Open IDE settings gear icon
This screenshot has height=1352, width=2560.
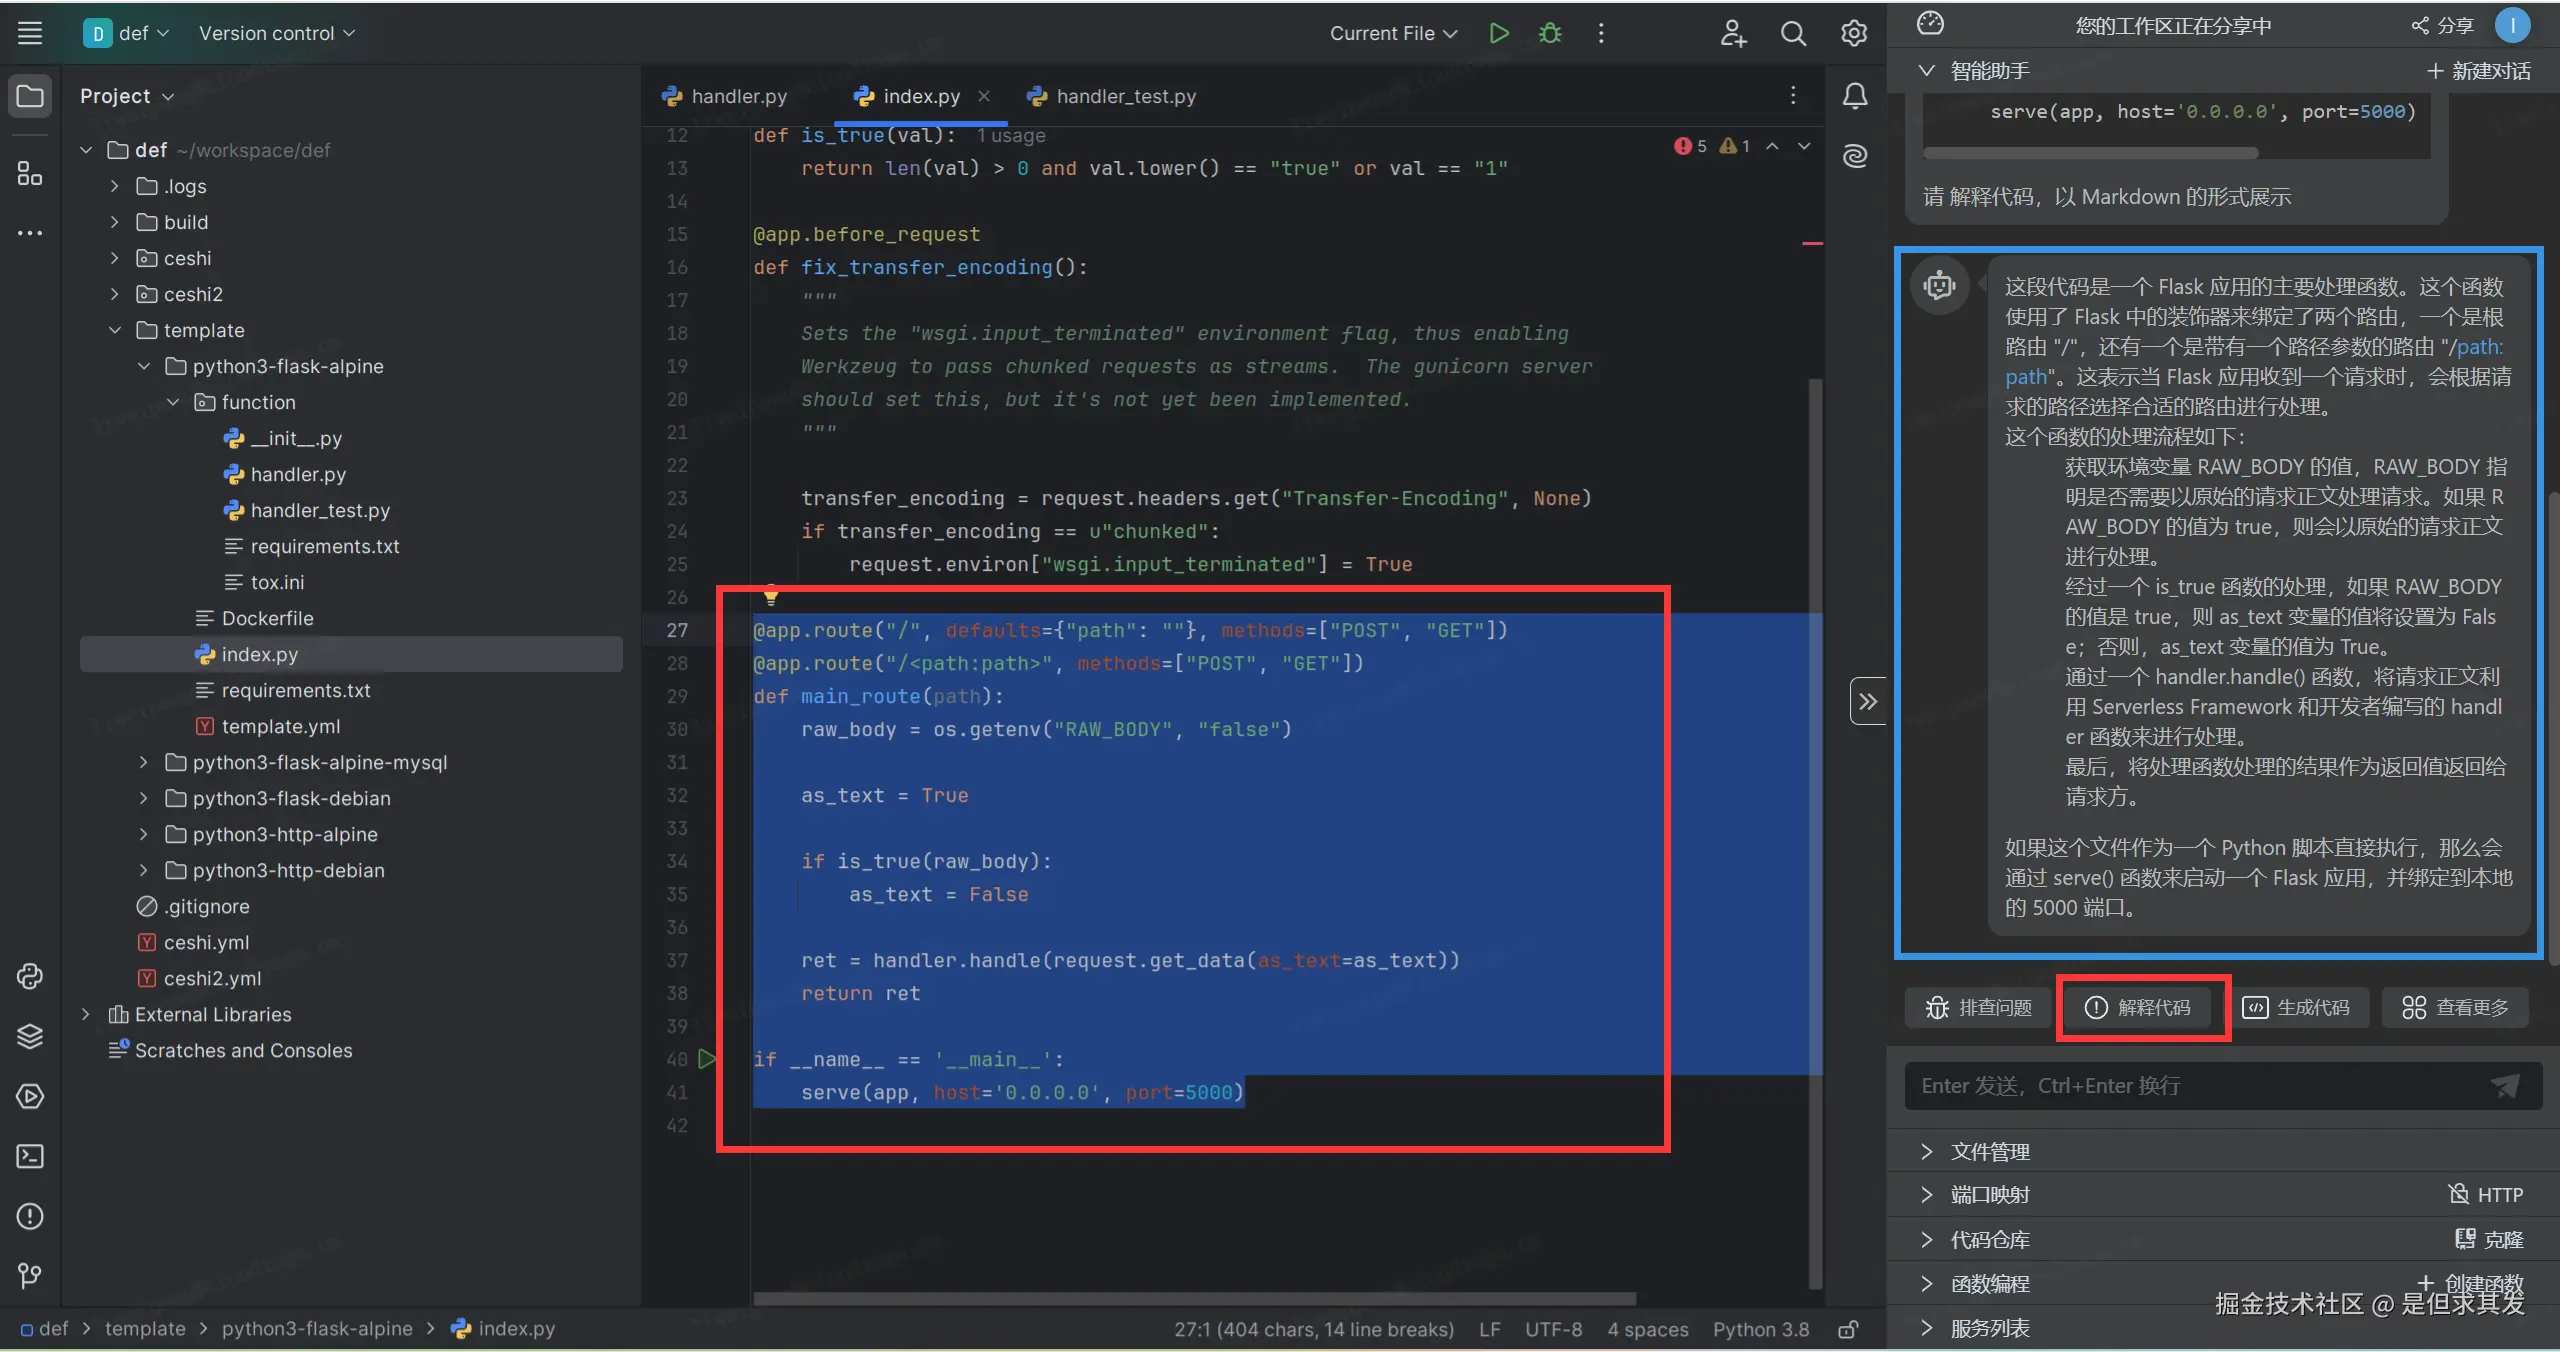tap(1853, 33)
